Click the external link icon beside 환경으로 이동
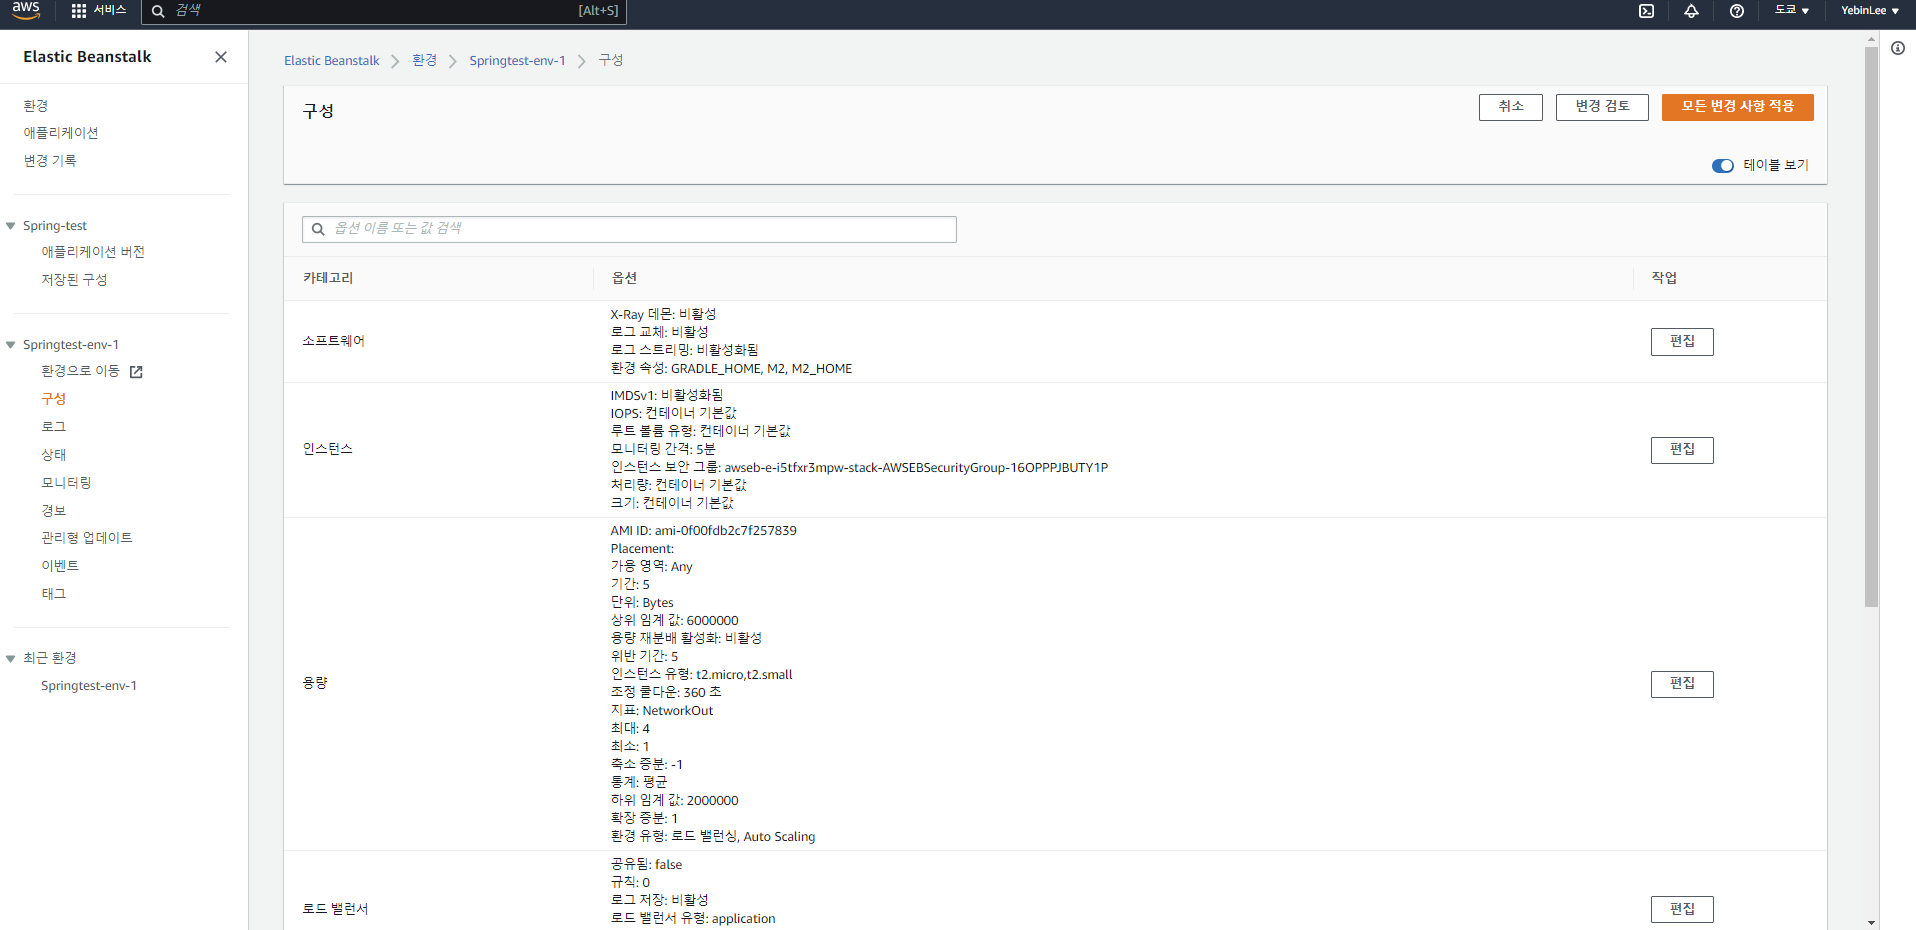 coord(136,372)
